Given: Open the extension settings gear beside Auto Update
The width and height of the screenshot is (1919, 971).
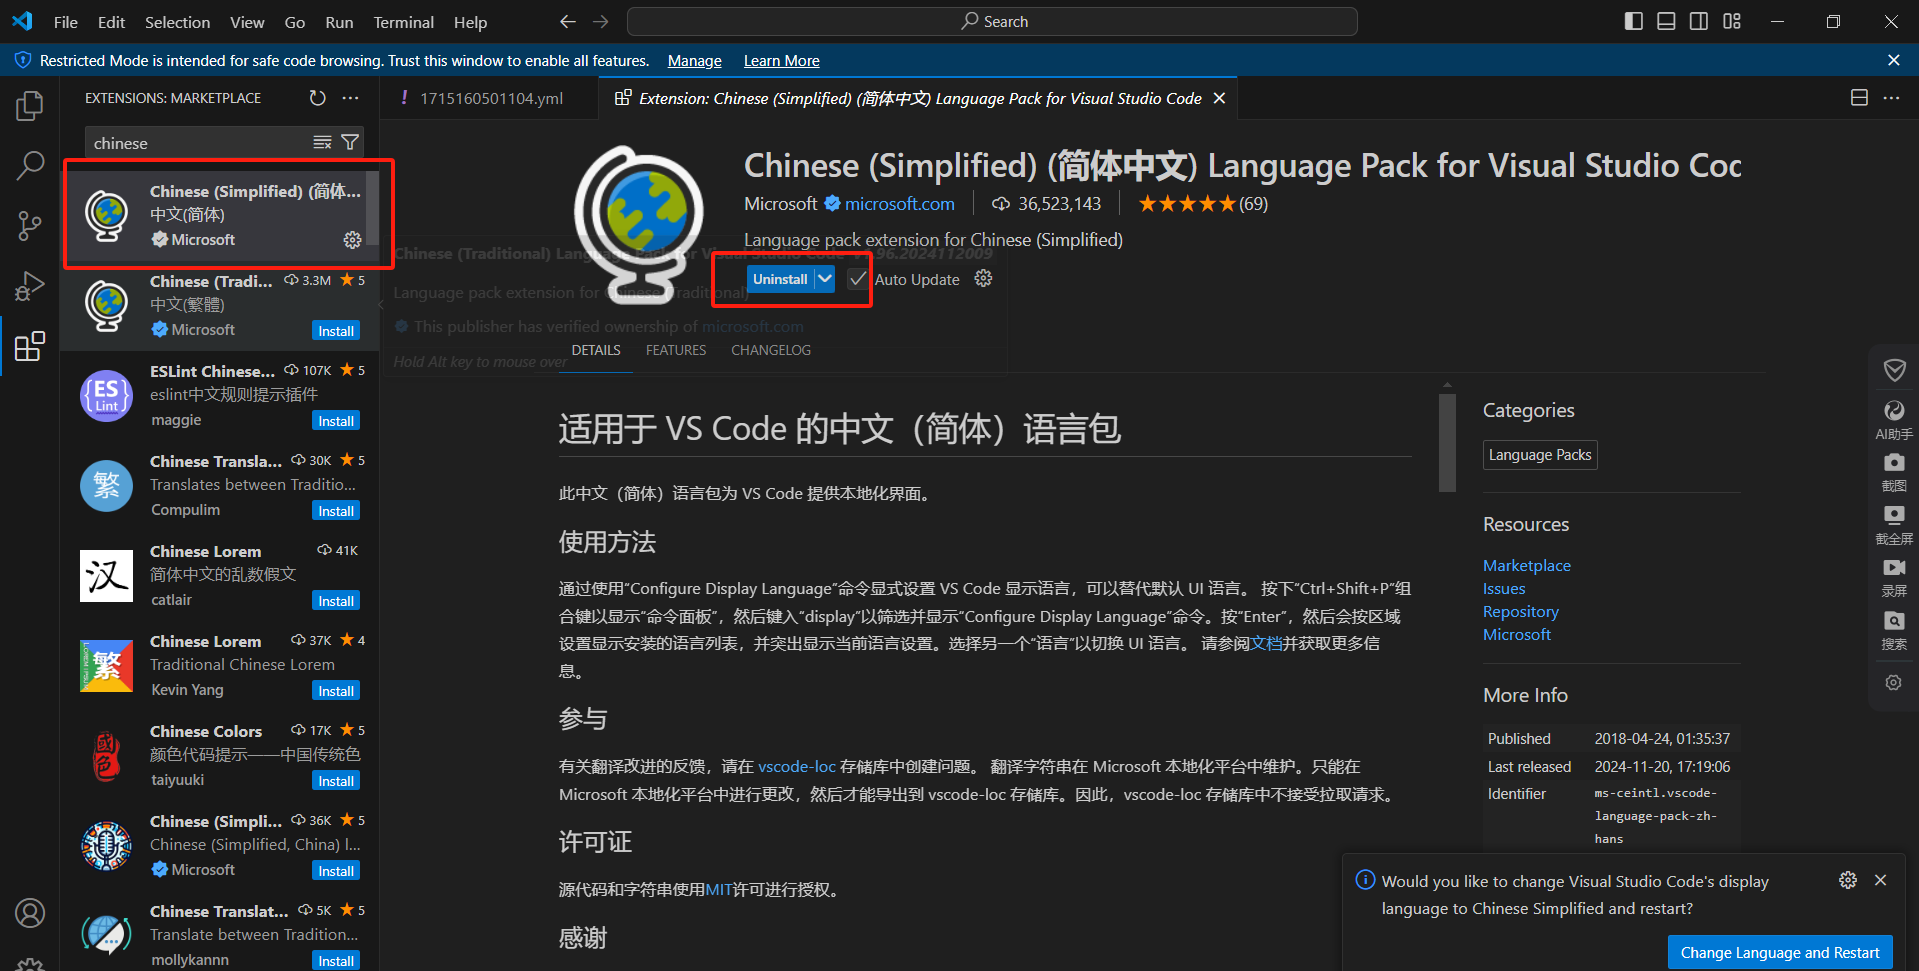Looking at the screenshot, I should 983,279.
